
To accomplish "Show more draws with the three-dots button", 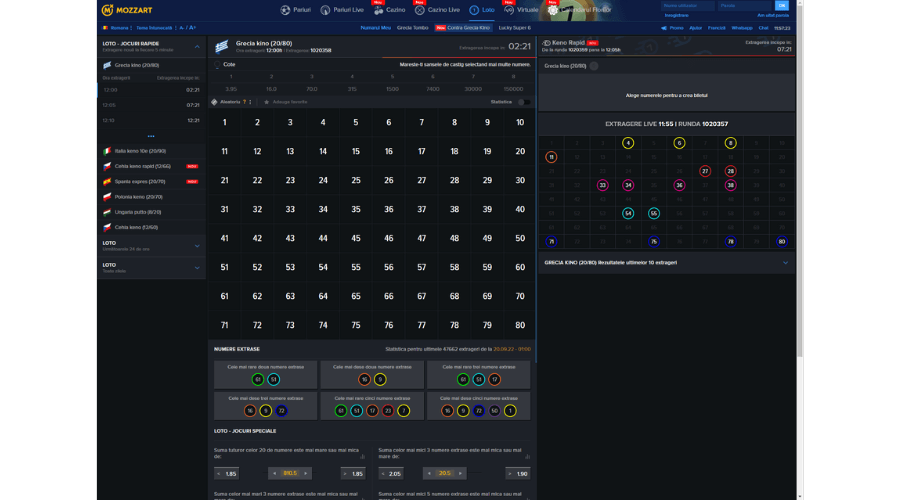I will point(151,136).
